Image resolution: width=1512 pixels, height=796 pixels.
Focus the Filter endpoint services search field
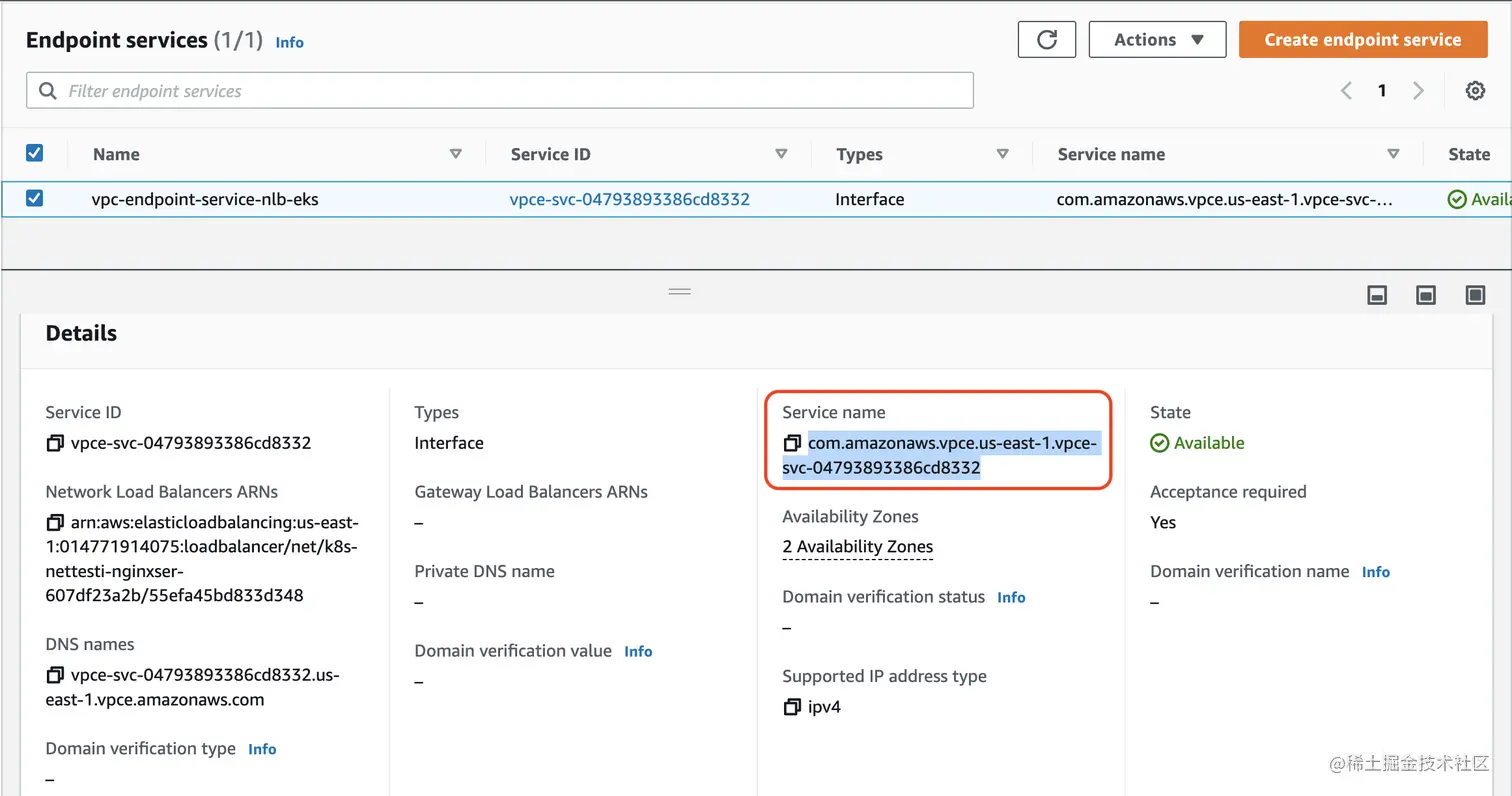pos(500,91)
